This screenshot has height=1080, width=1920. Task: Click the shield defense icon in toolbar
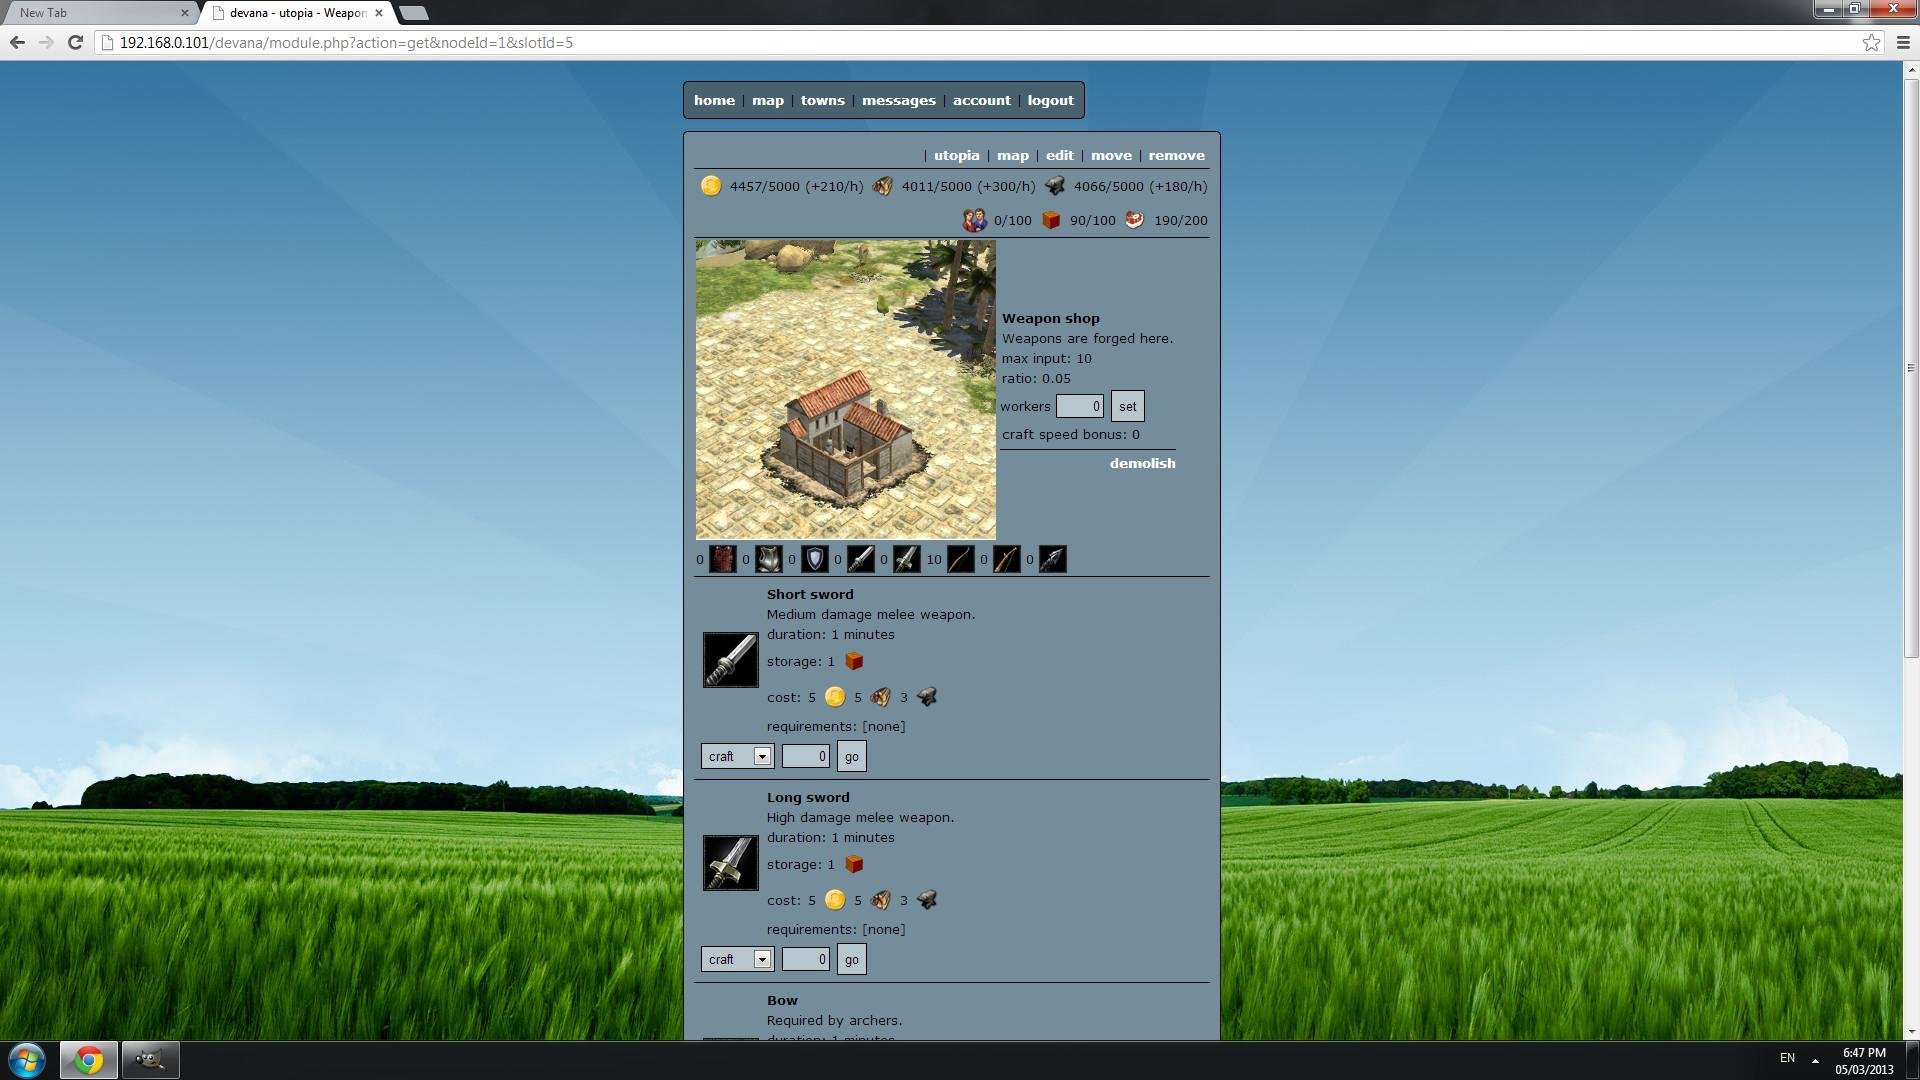(x=816, y=559)
